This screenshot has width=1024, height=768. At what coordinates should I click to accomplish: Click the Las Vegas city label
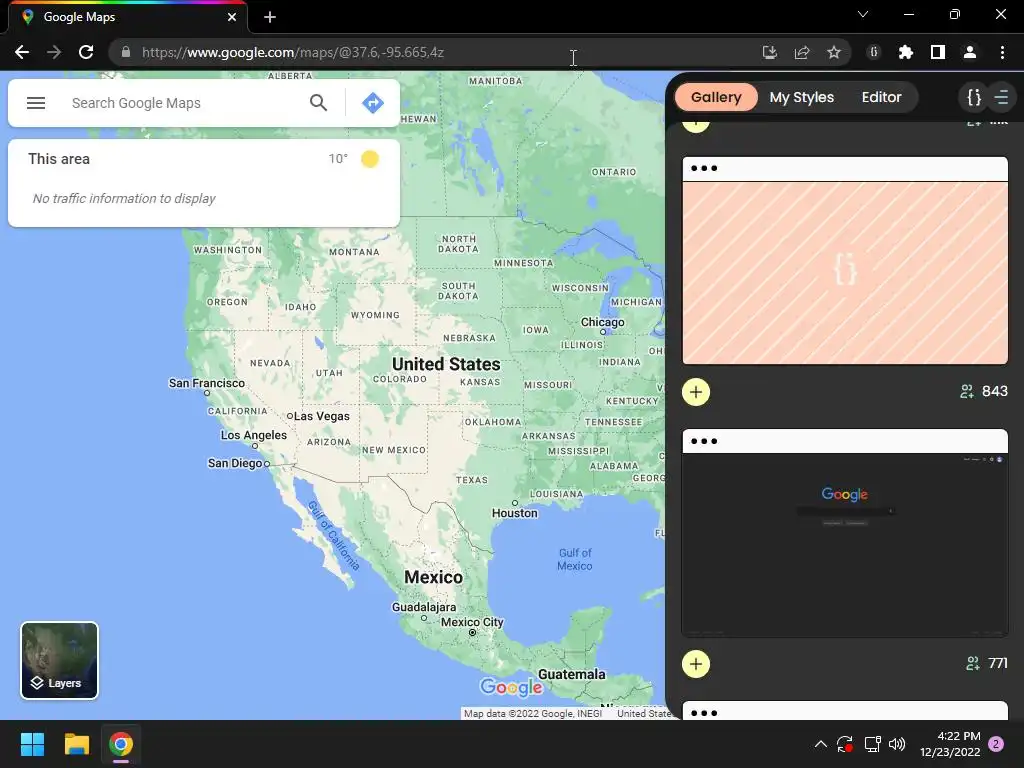[x=321, y=416]
